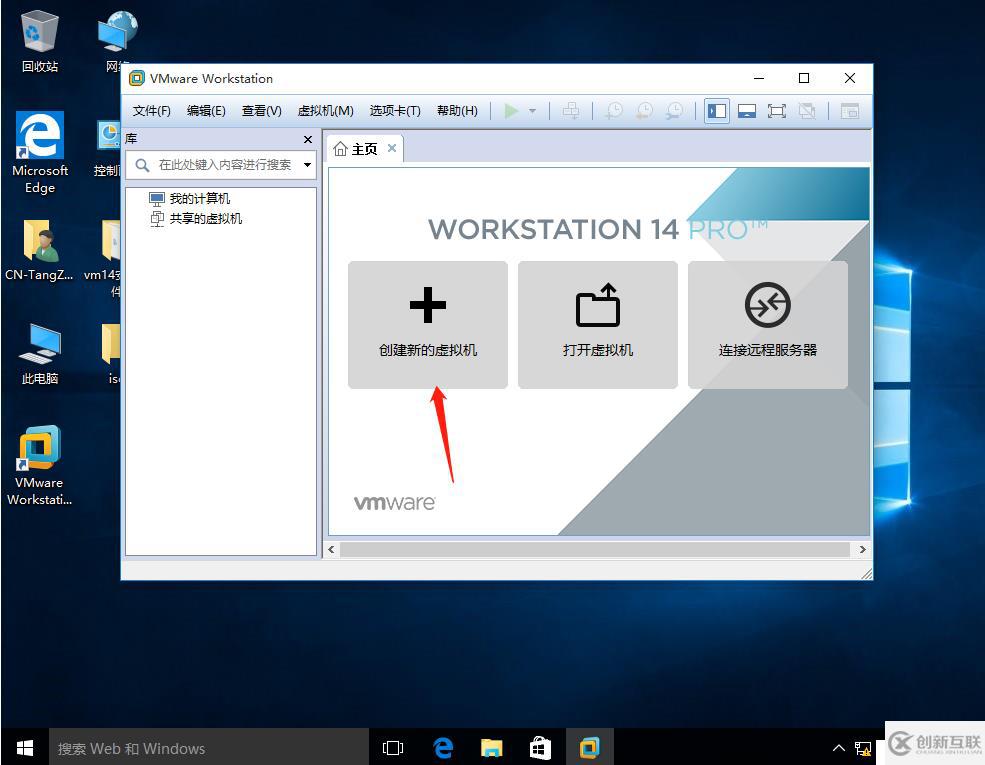Click the connect to remote server tile

(767, 324)
